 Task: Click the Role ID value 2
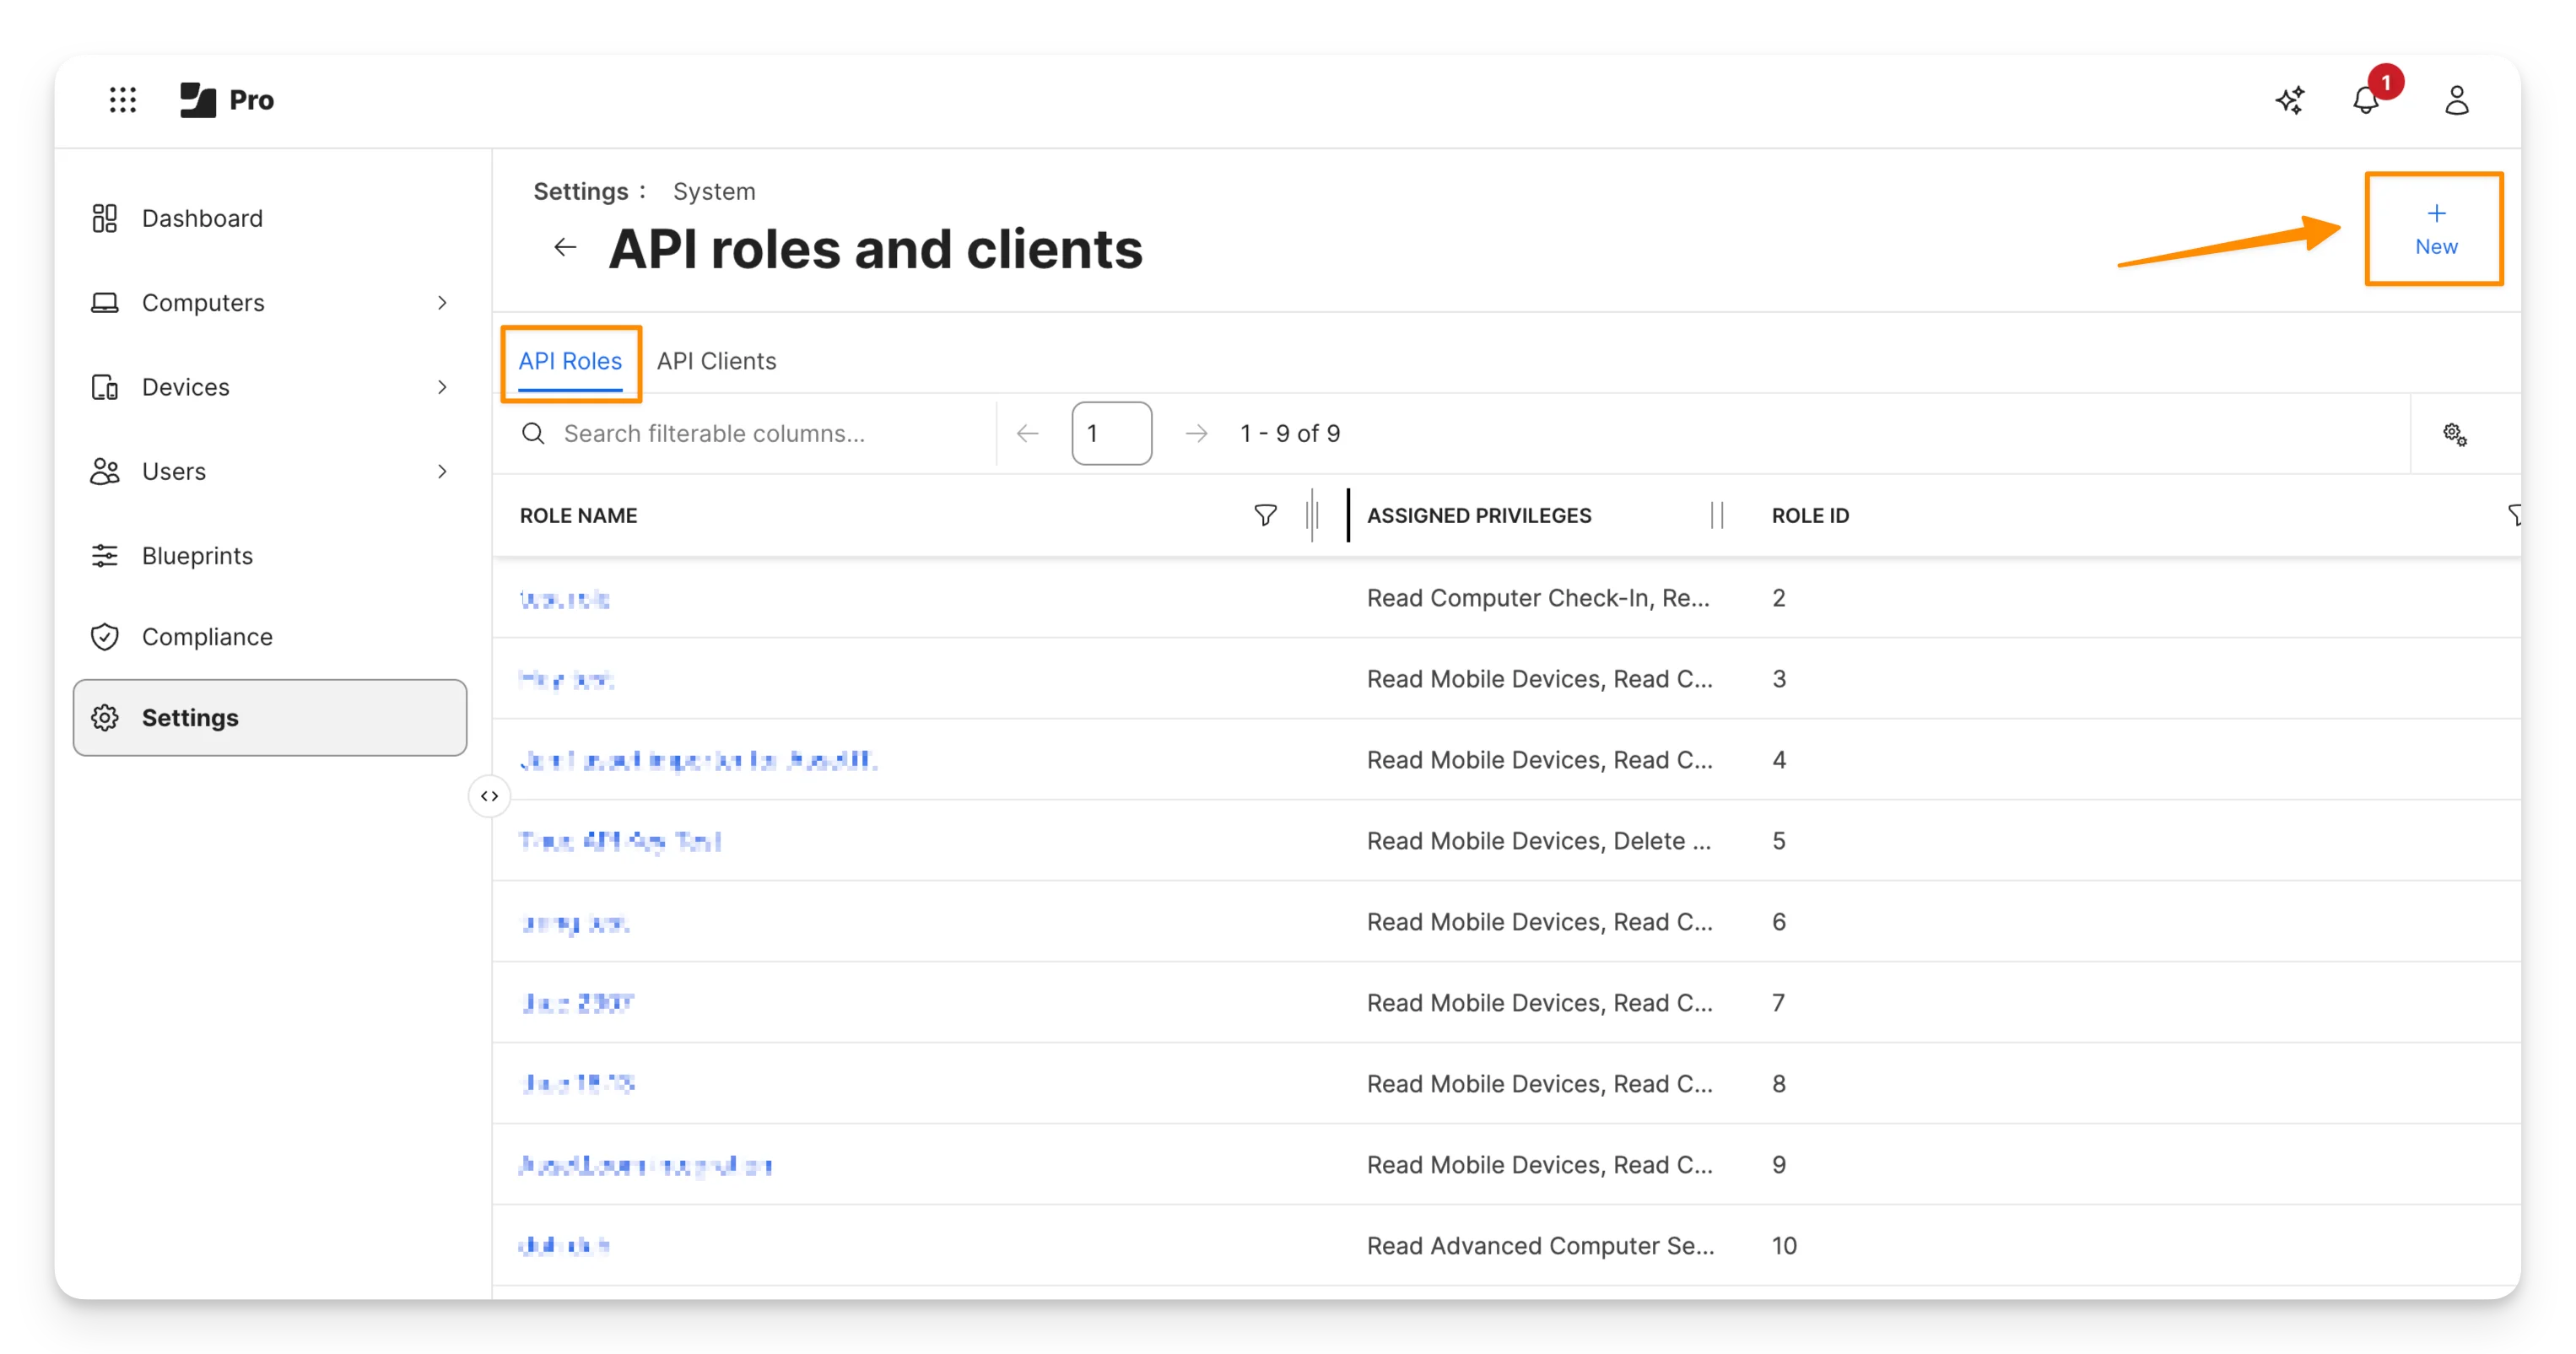coord(1778,598)
